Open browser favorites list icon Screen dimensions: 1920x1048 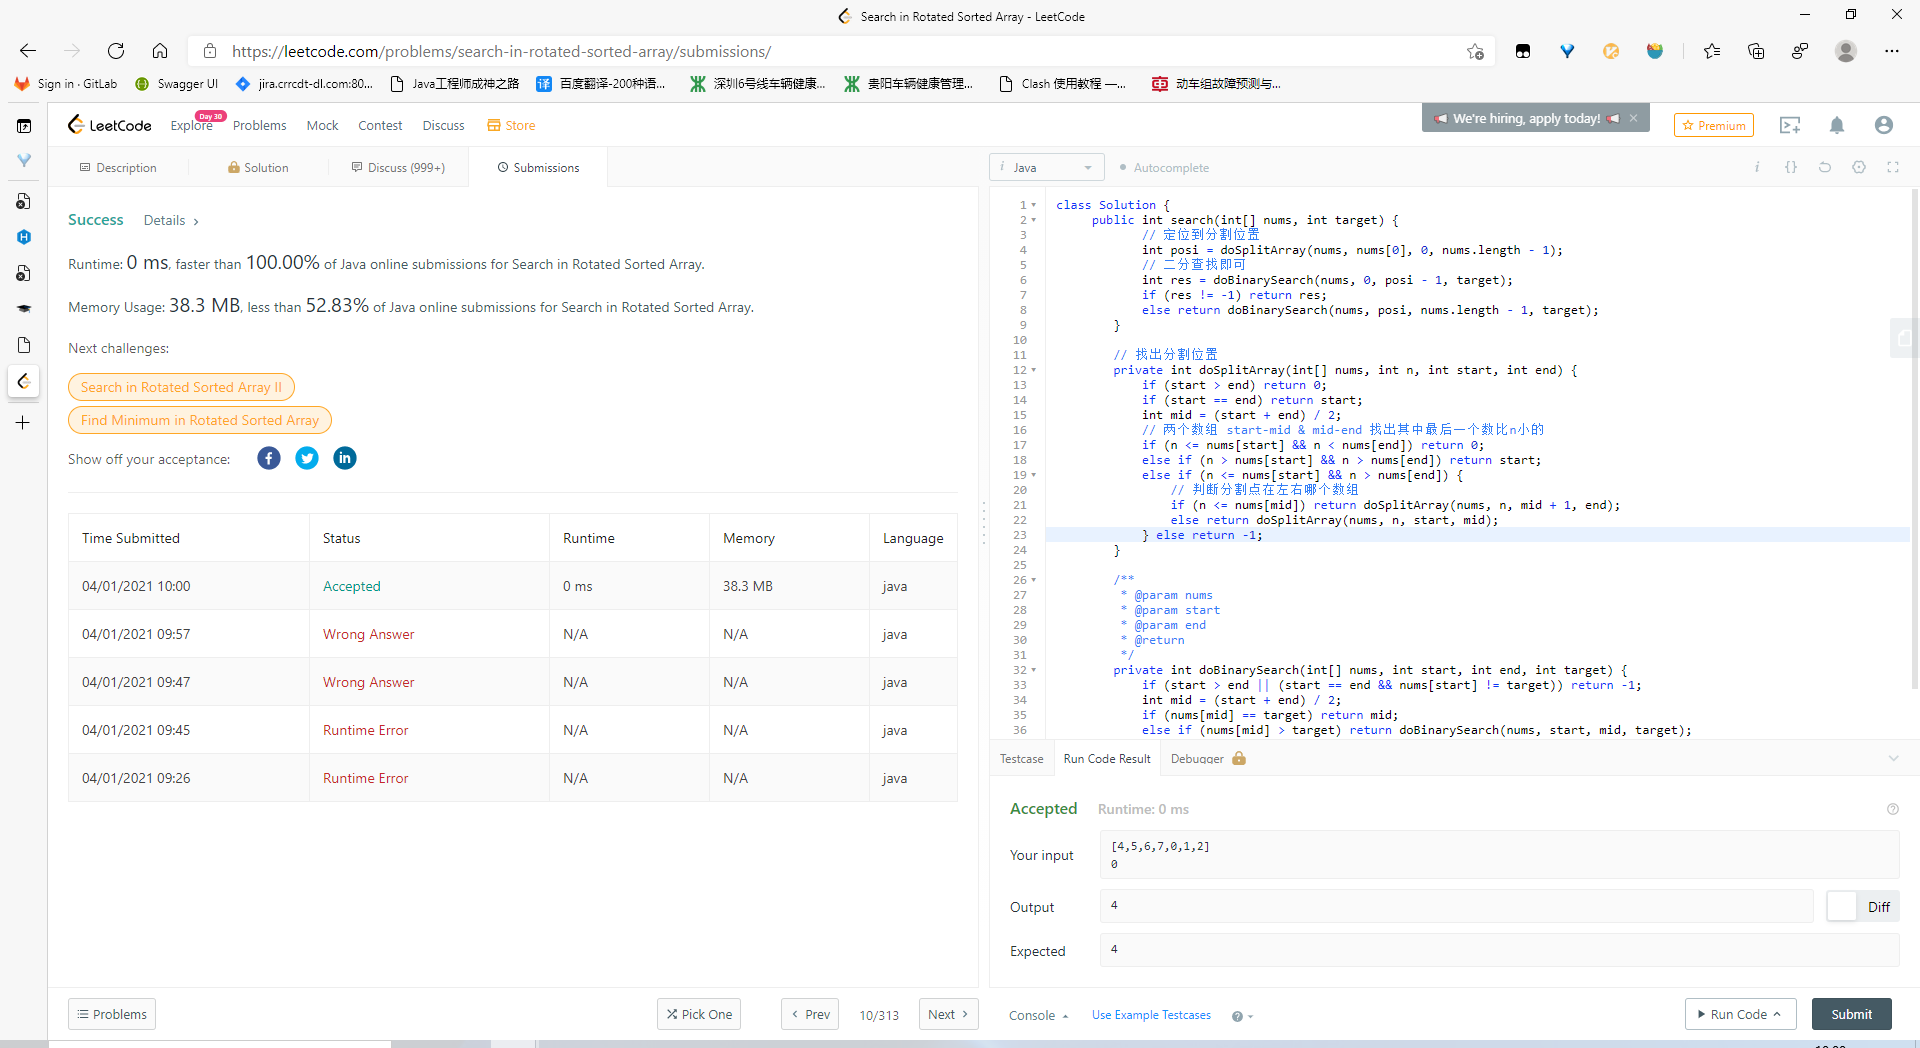[x=1712, y=51]
